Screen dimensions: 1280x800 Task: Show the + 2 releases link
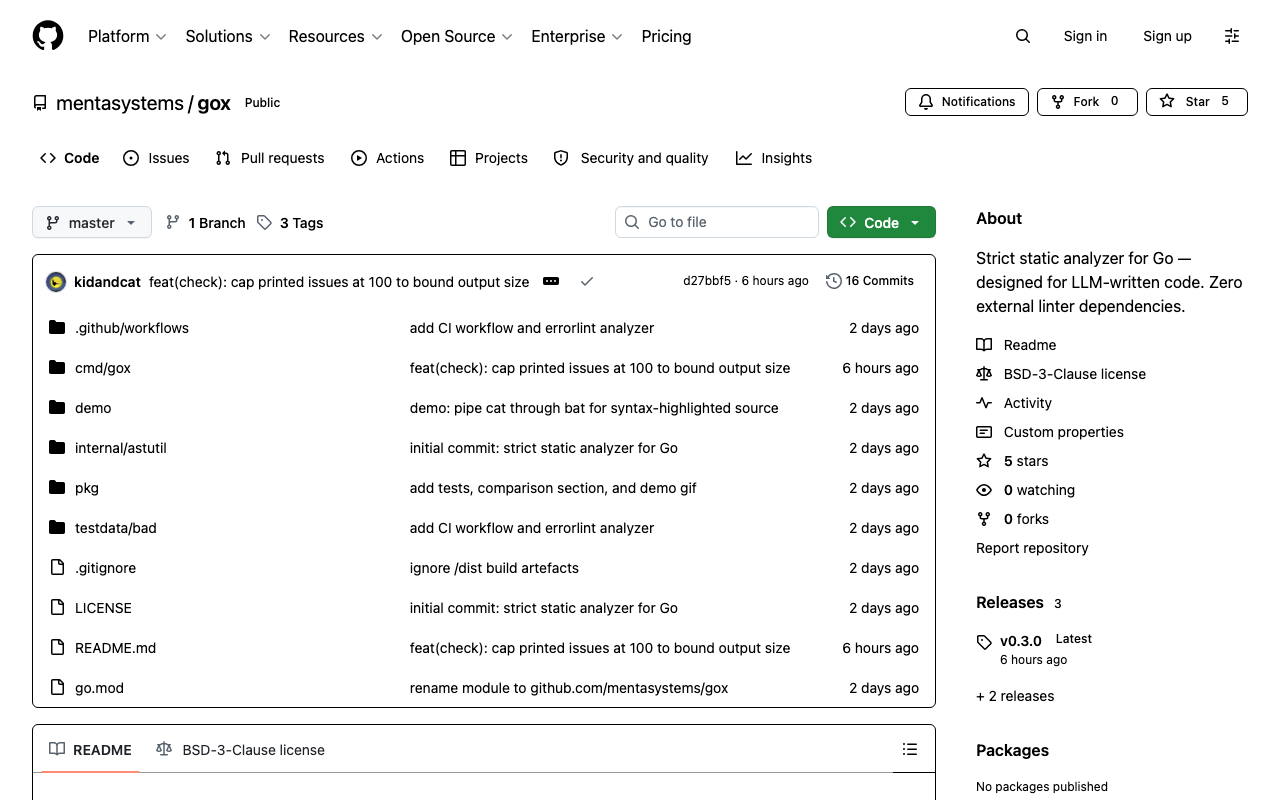coord(1015,696)
